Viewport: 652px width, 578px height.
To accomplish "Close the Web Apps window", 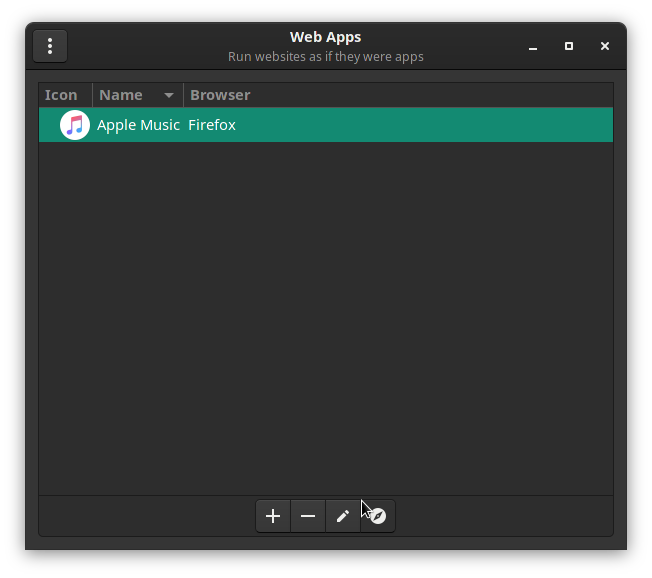I will [x=605, y=46].
